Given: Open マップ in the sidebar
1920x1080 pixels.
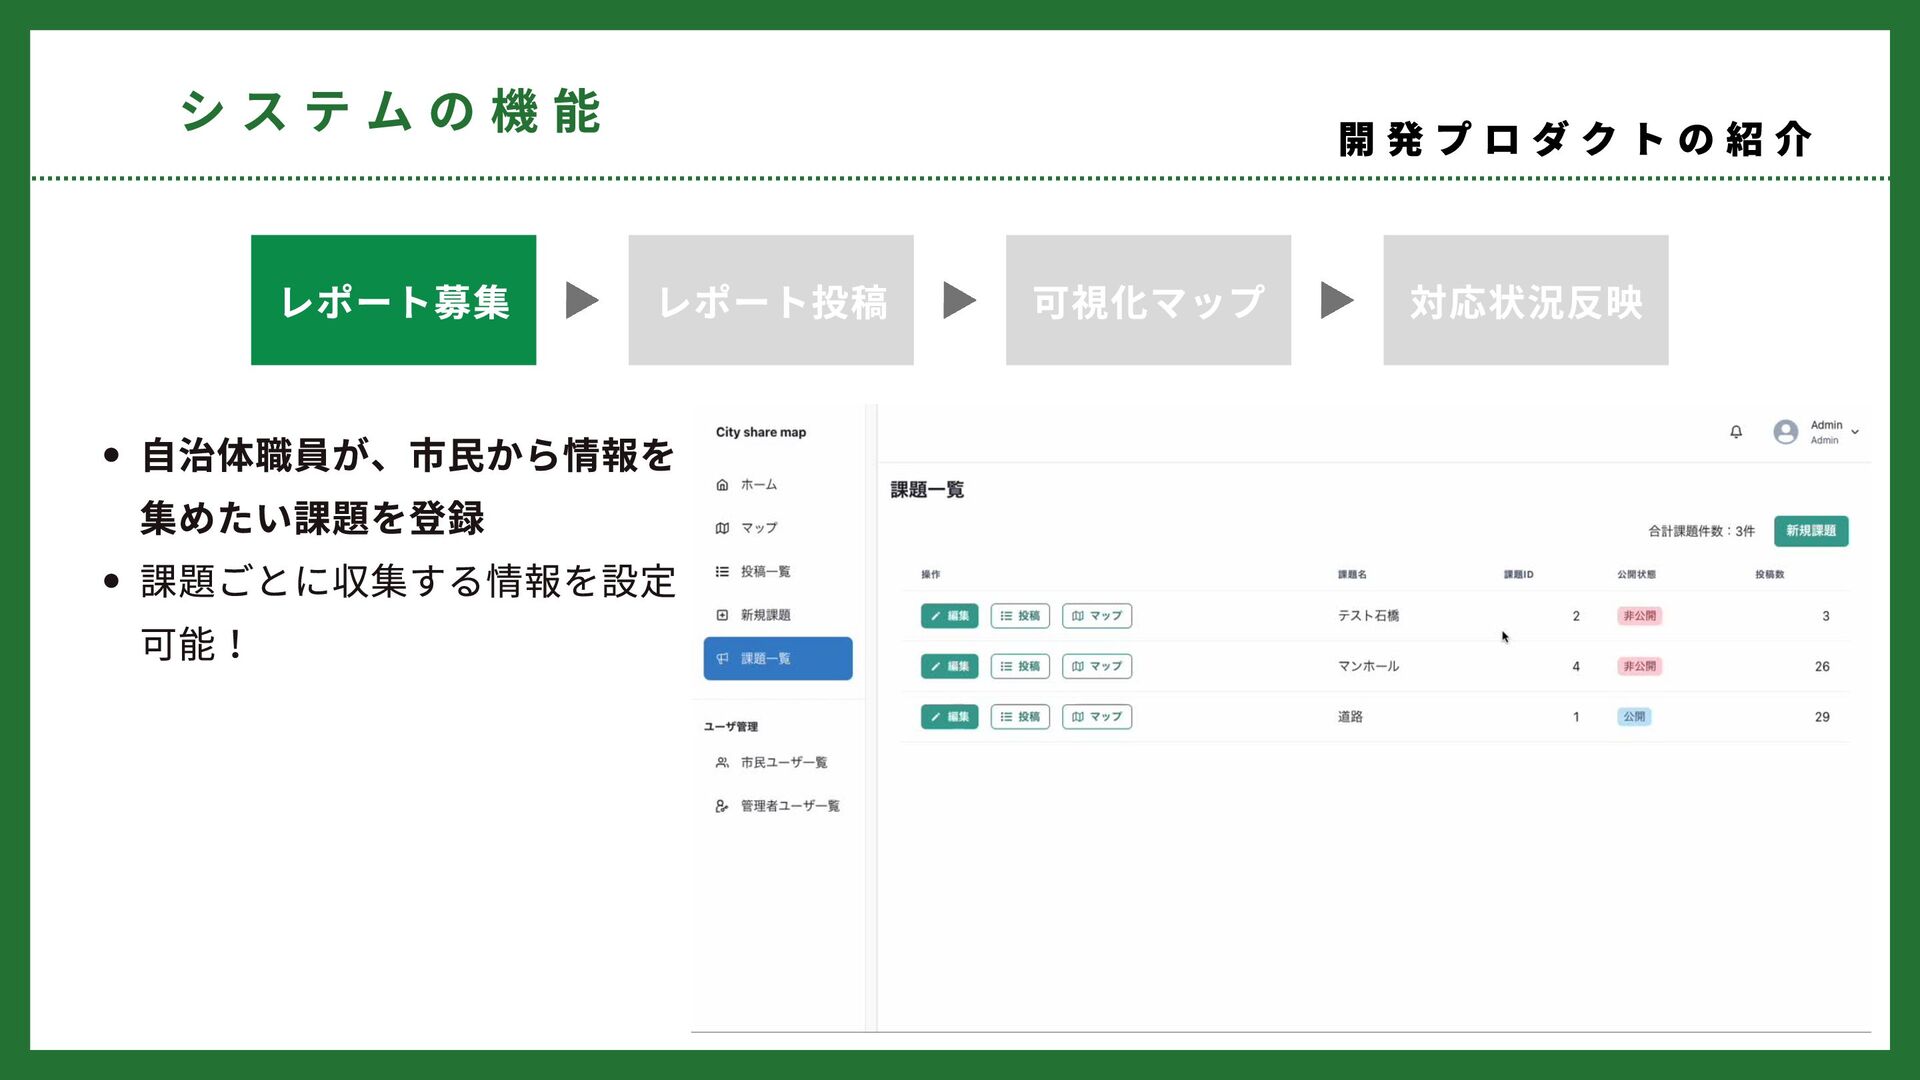Looking at the screenshot, I should click(758, 528).
